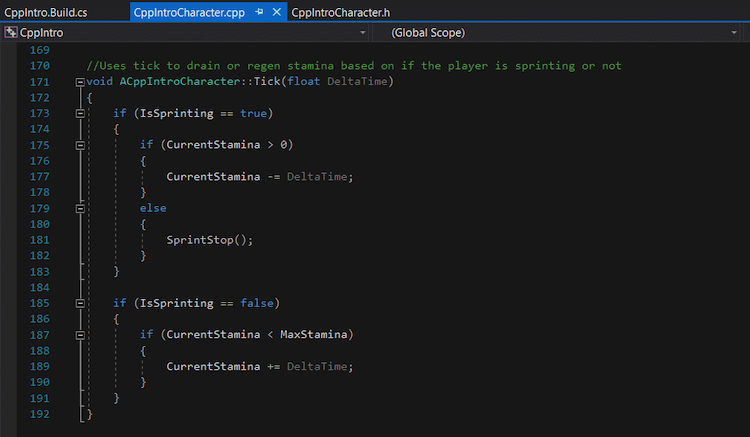This screenshot has width=750, height=437.
Task: Click the true keyword on line 173
Action: [x=253, y=113]
